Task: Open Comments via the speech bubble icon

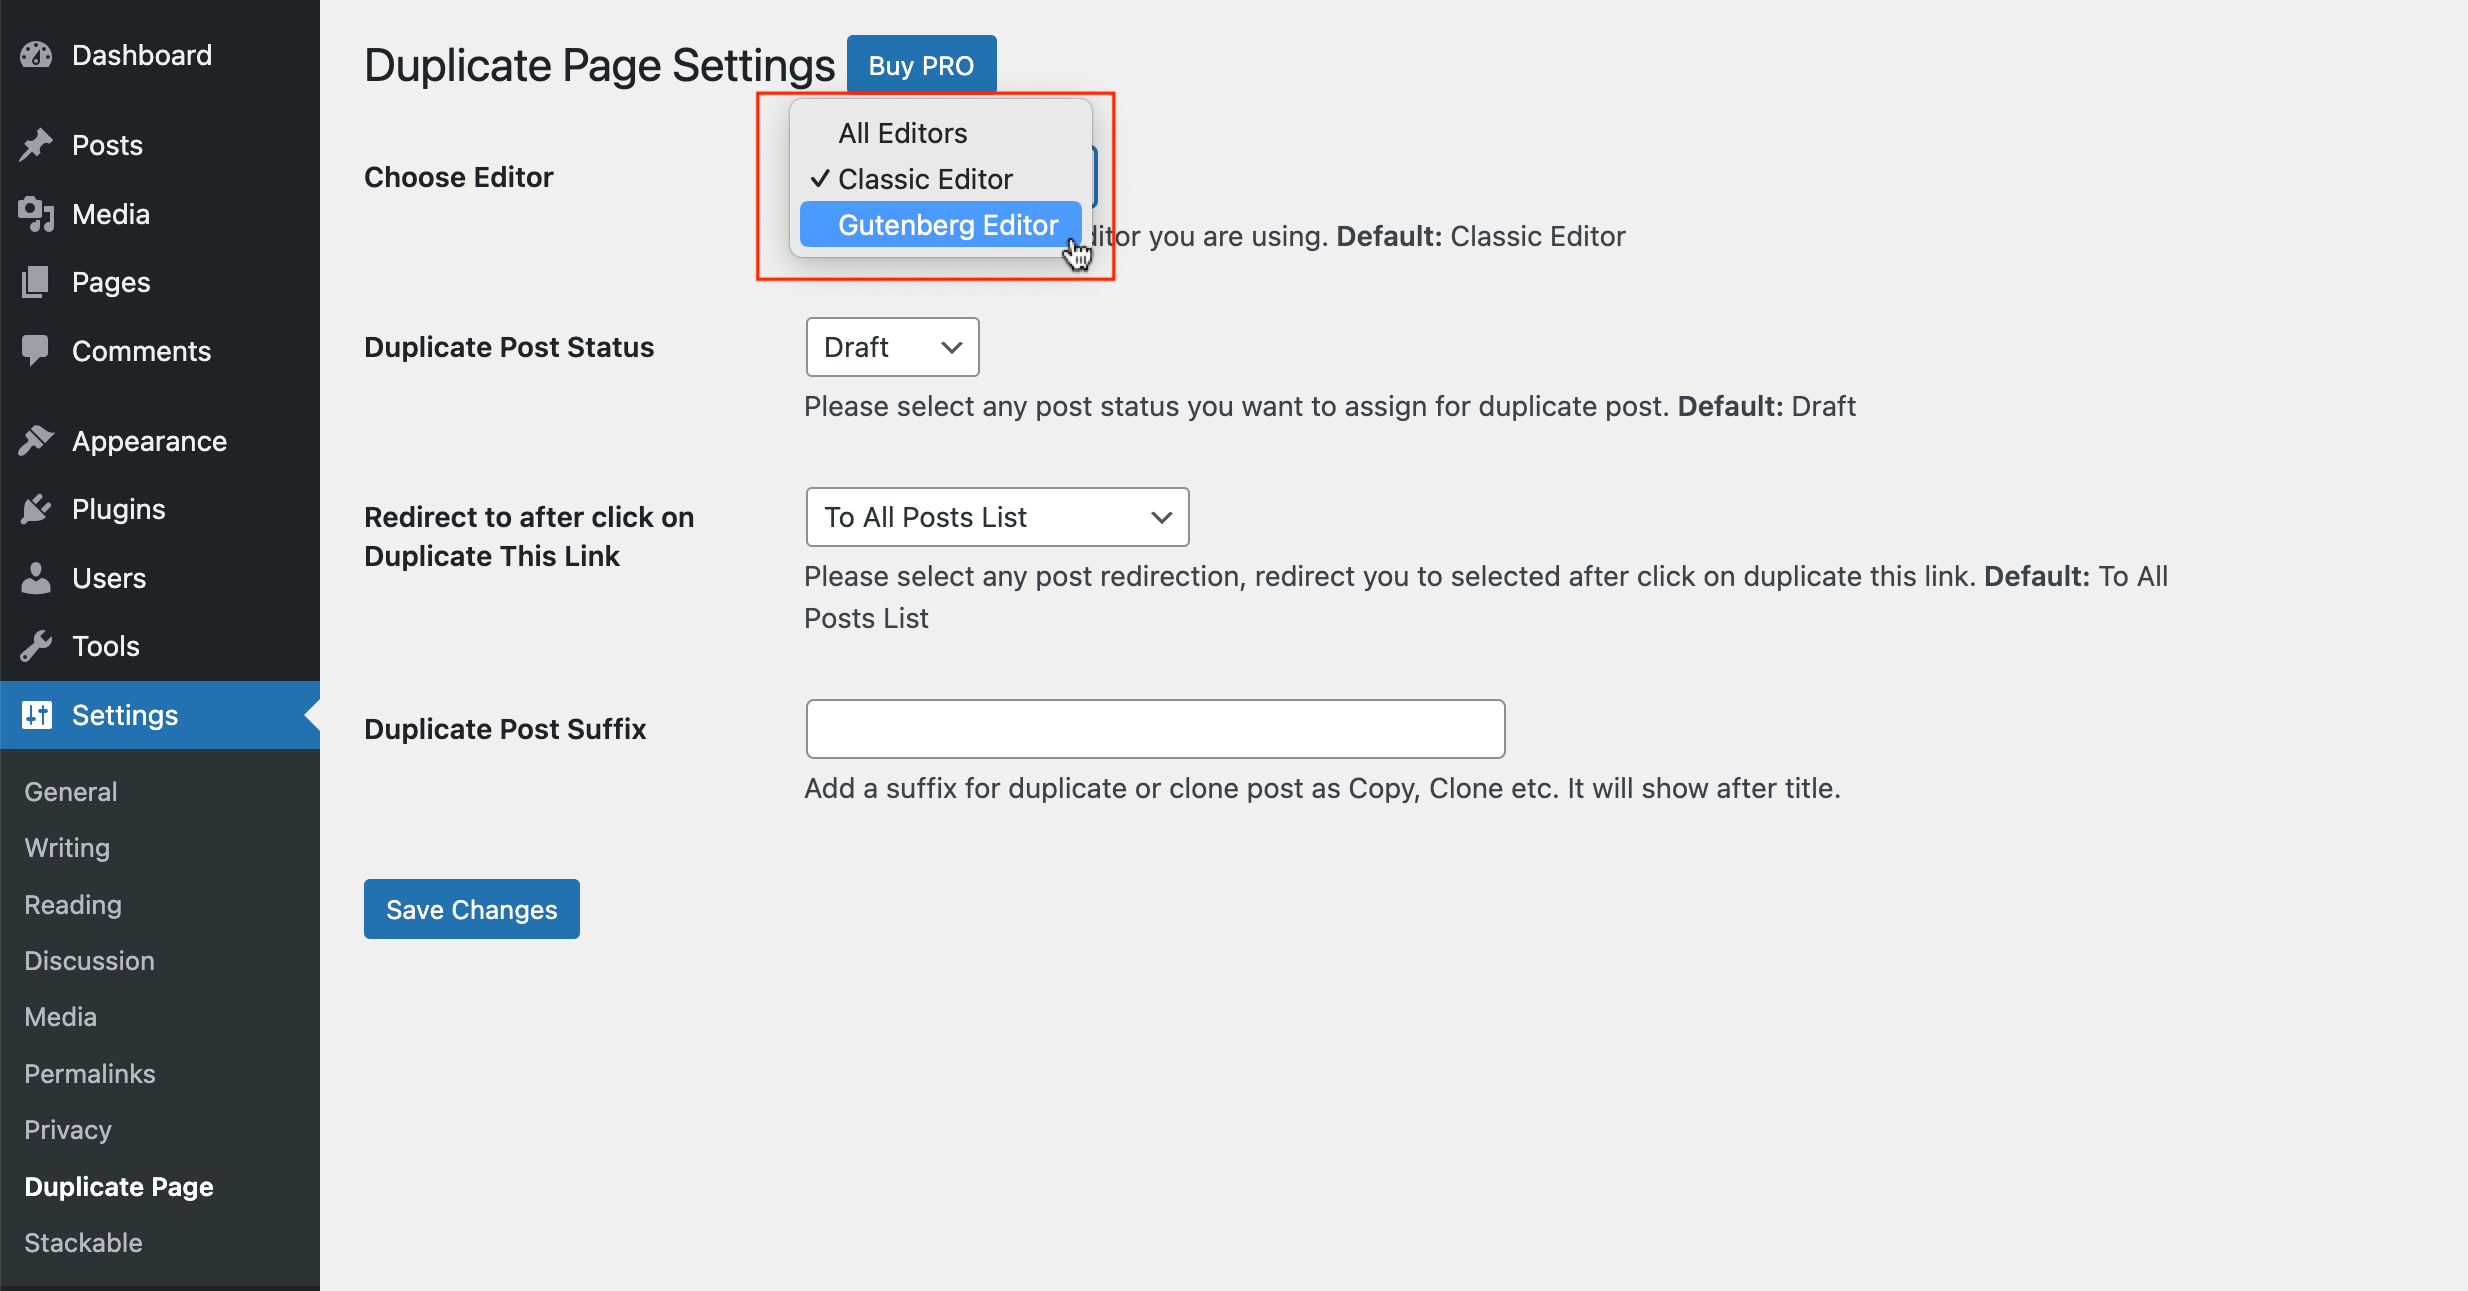Action: 36,350
